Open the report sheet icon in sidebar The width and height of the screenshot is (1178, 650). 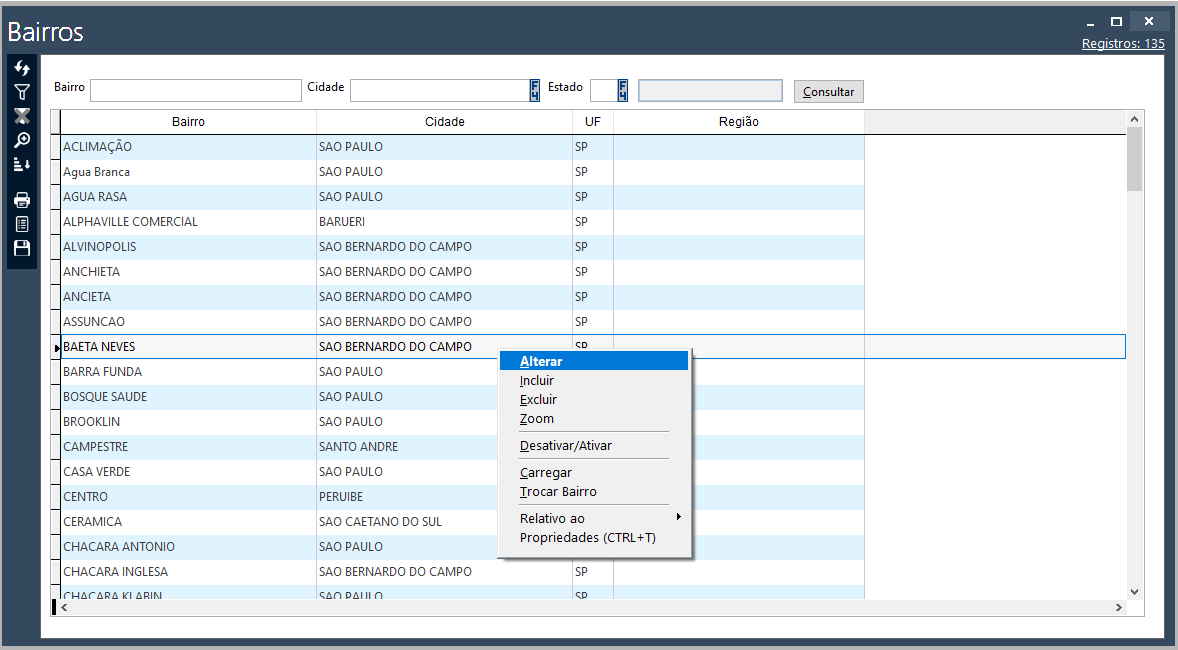[22, 224]
